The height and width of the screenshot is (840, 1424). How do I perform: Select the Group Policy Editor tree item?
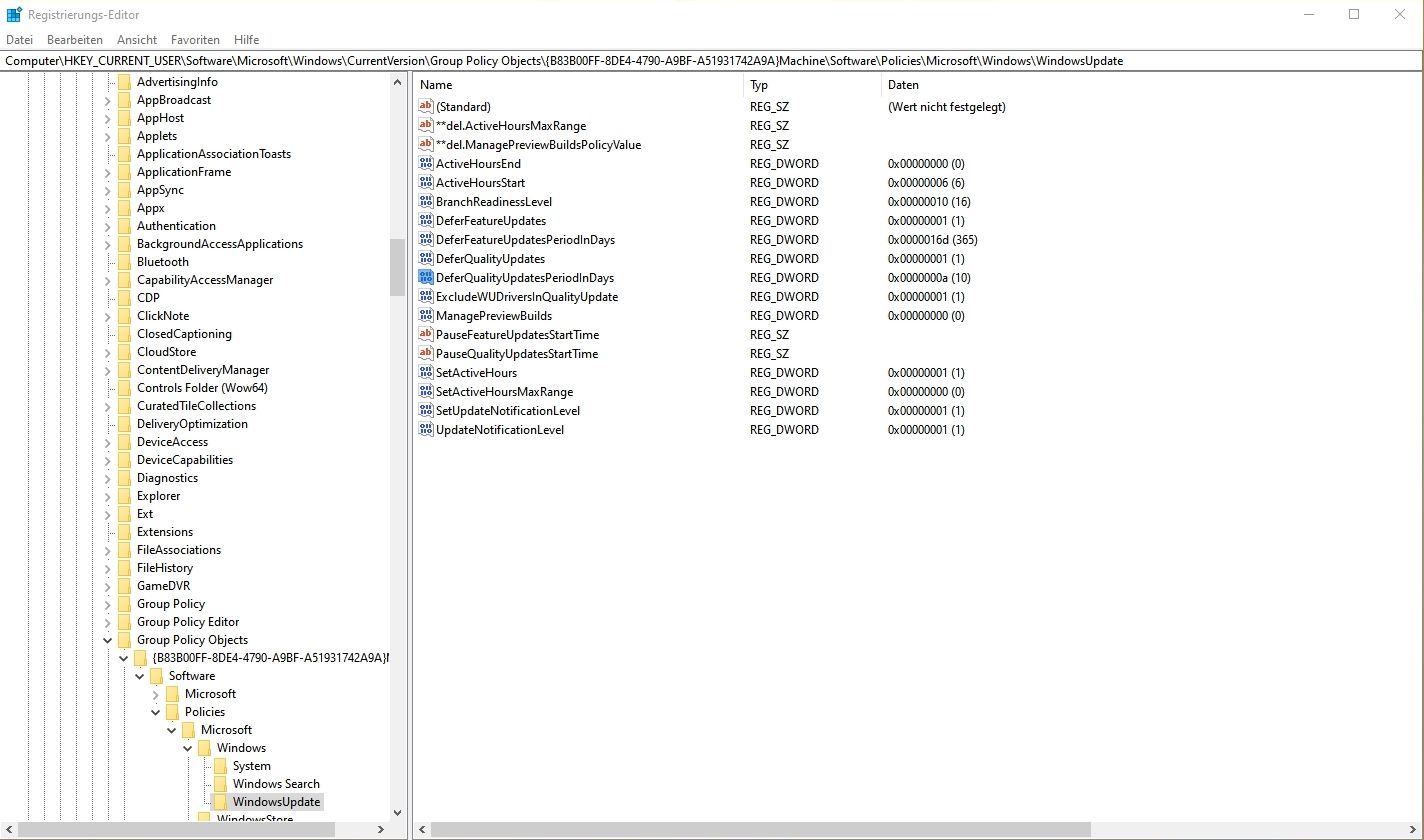pyautogui.click(x=188, y=622)
